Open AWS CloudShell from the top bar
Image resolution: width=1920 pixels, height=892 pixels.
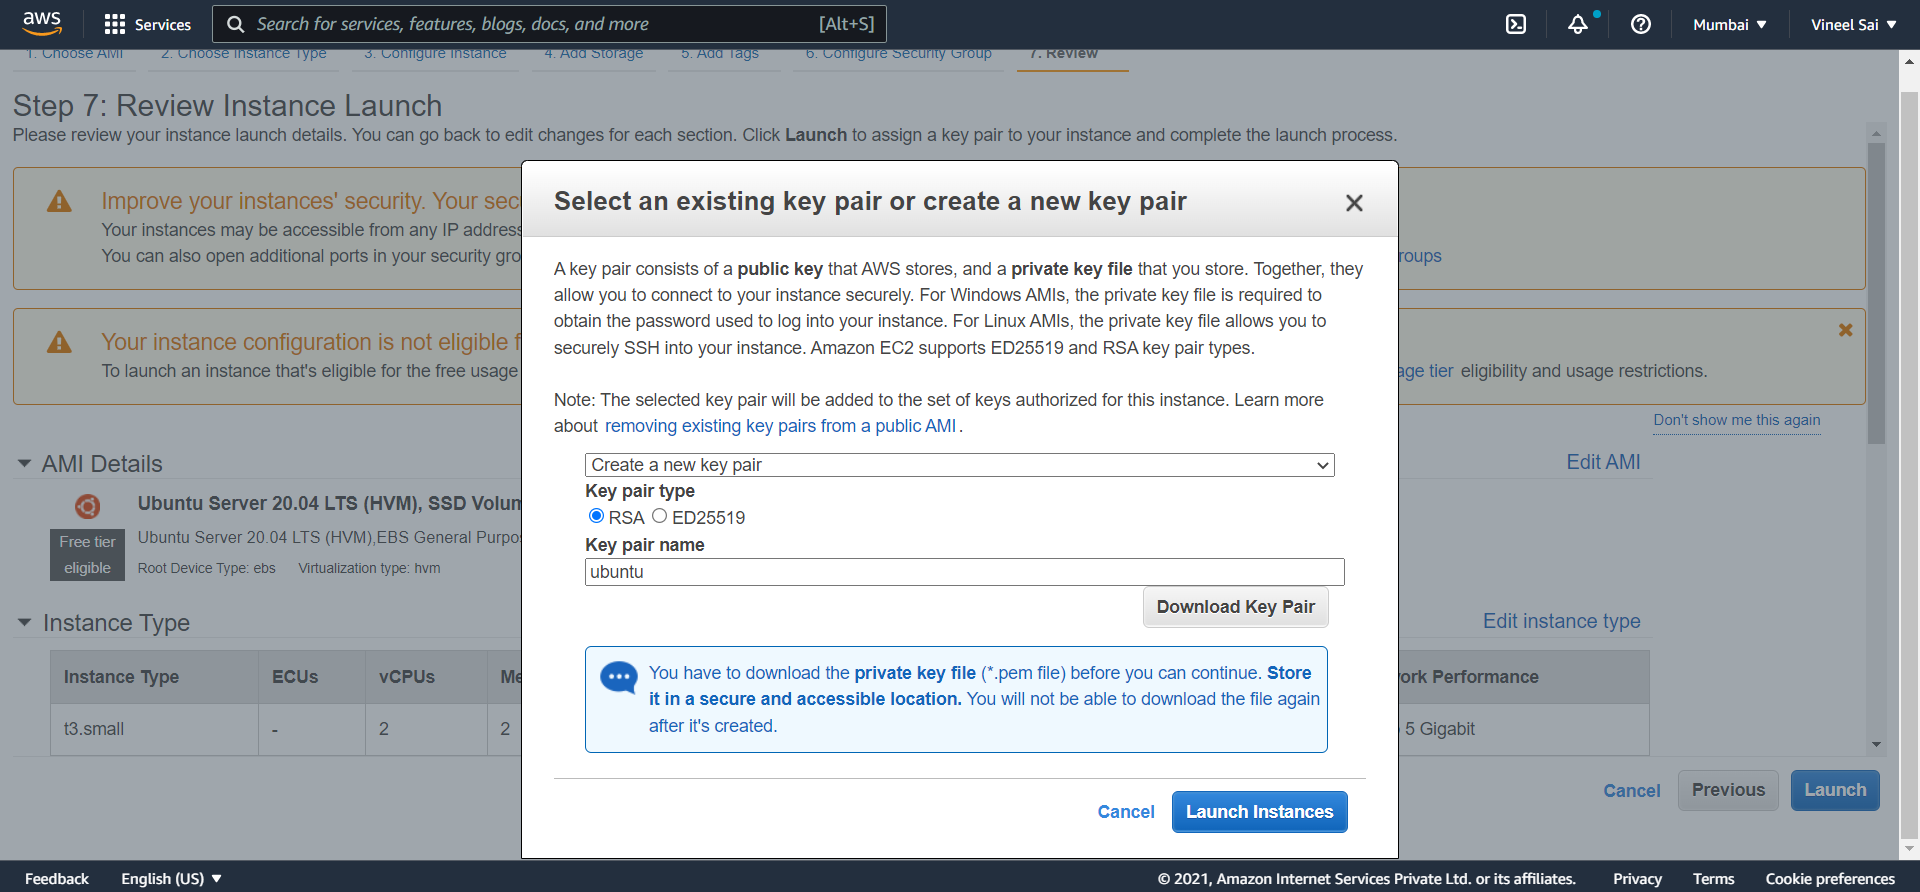click(x=1515, y=24)
